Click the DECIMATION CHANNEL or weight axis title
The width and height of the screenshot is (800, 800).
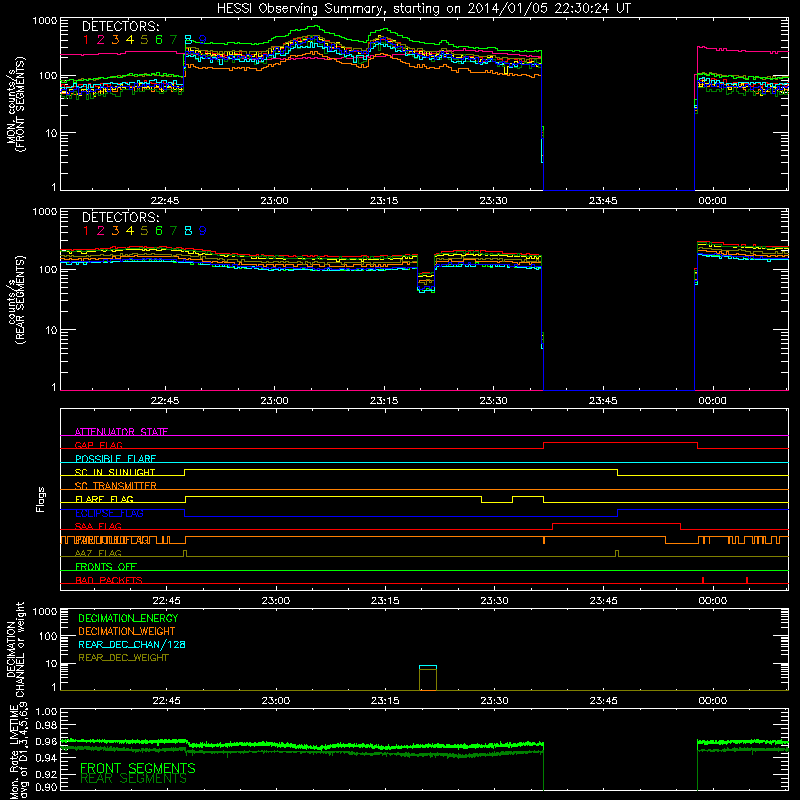coord(15,649)
